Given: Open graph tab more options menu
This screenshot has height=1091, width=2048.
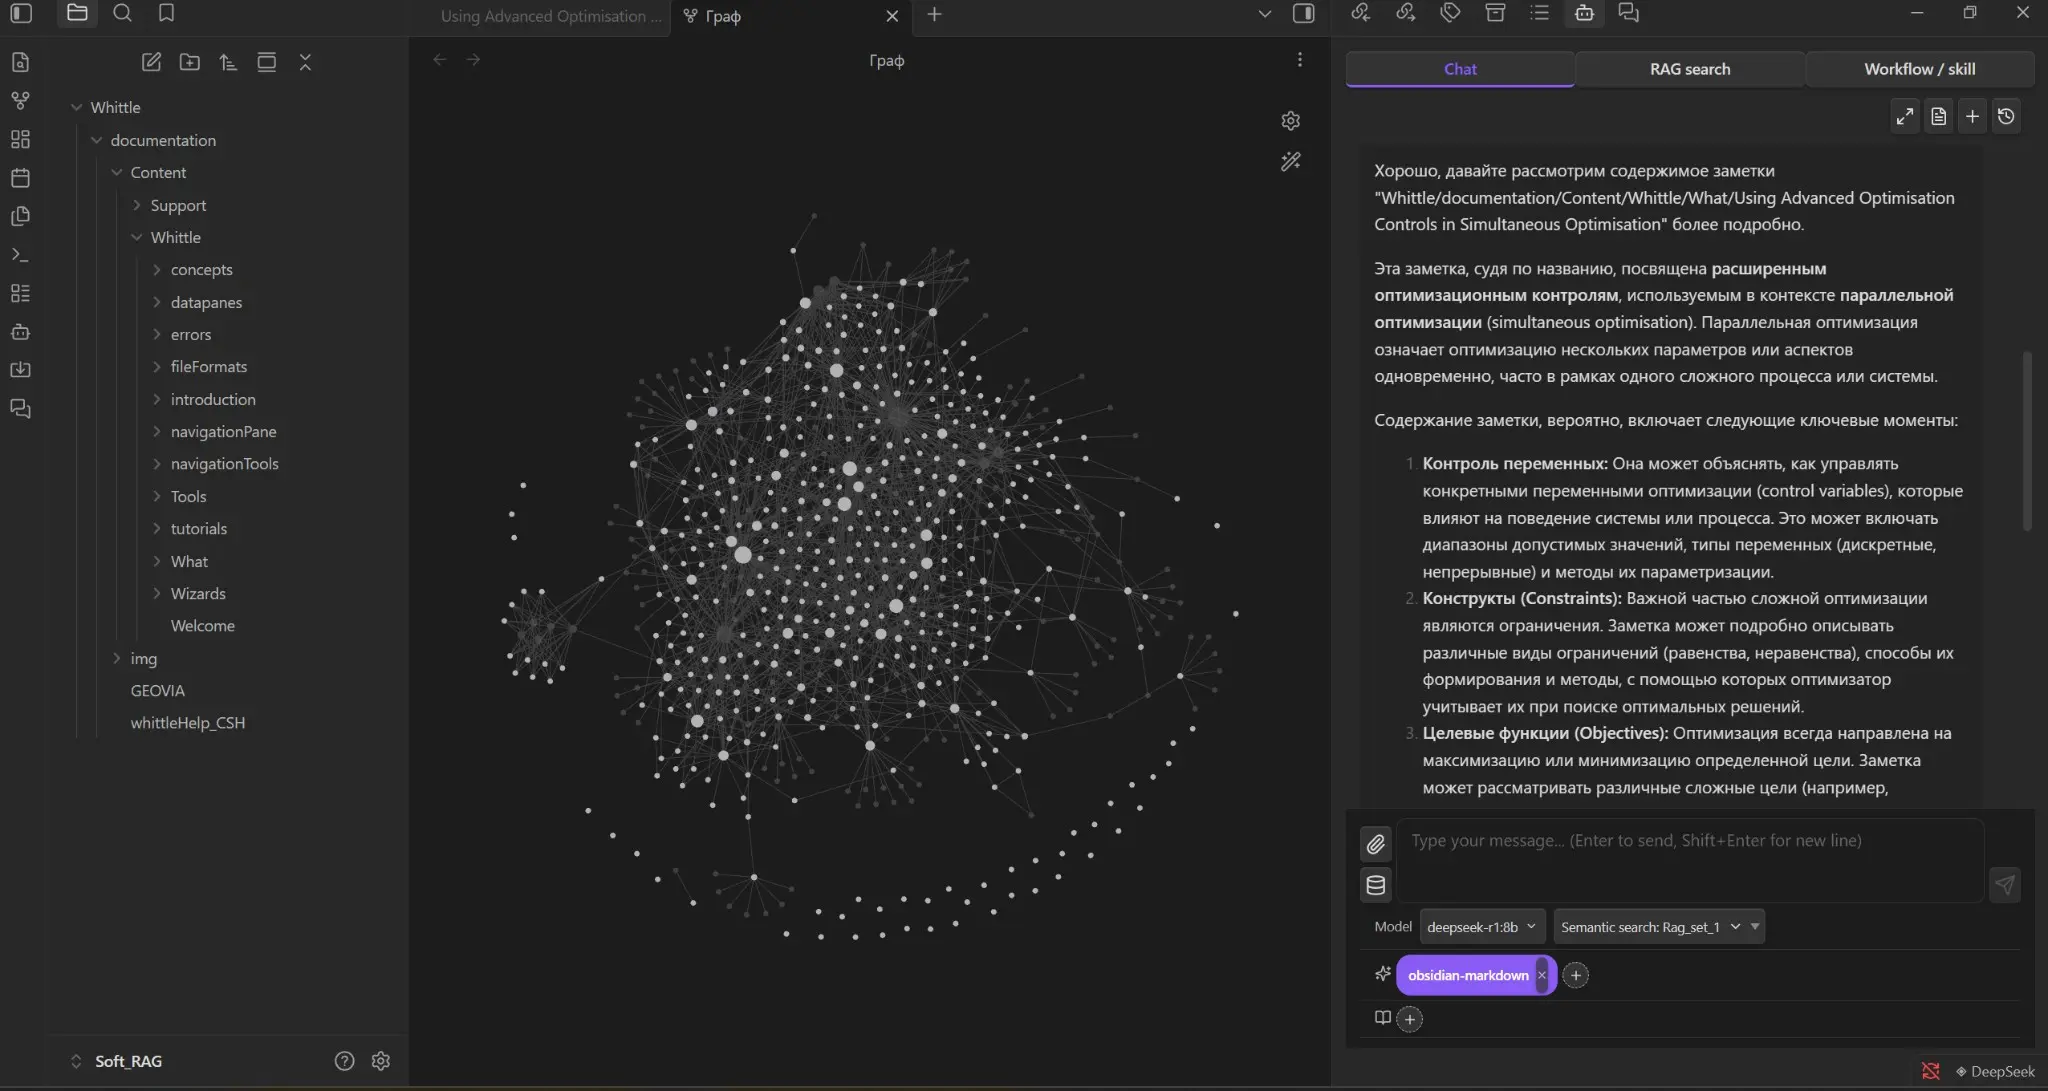Looking at the screenshot, I should pyautogui.click(x=1299, y=60).
